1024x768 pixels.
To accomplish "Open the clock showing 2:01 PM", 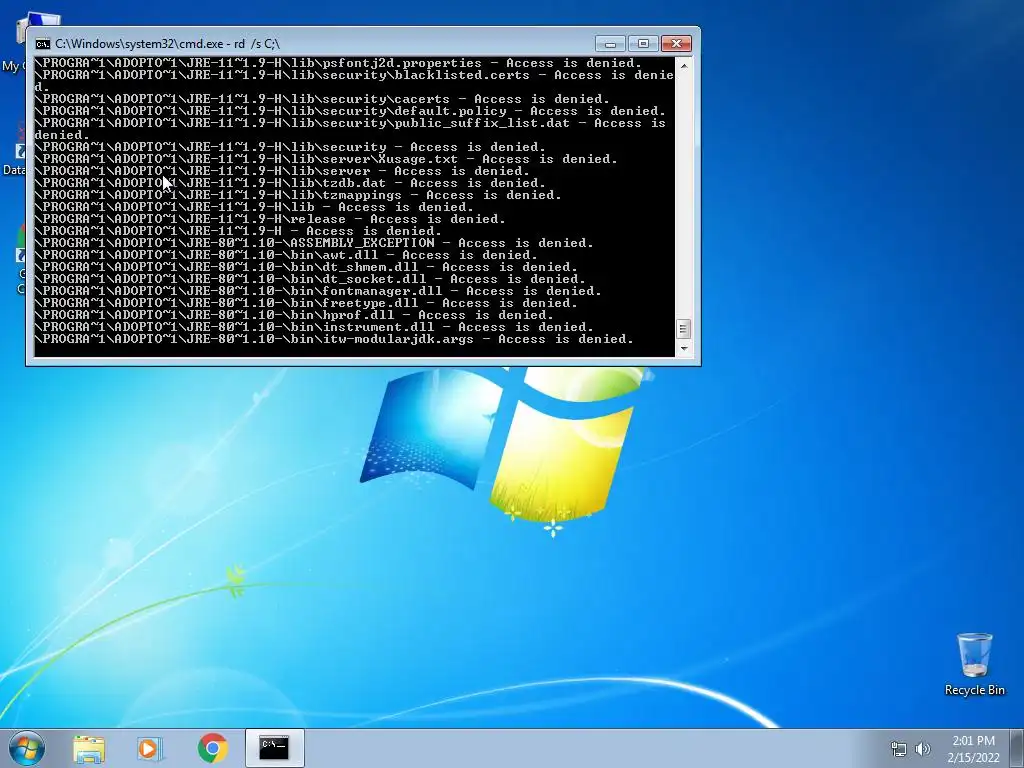I will tap(973, 749).
